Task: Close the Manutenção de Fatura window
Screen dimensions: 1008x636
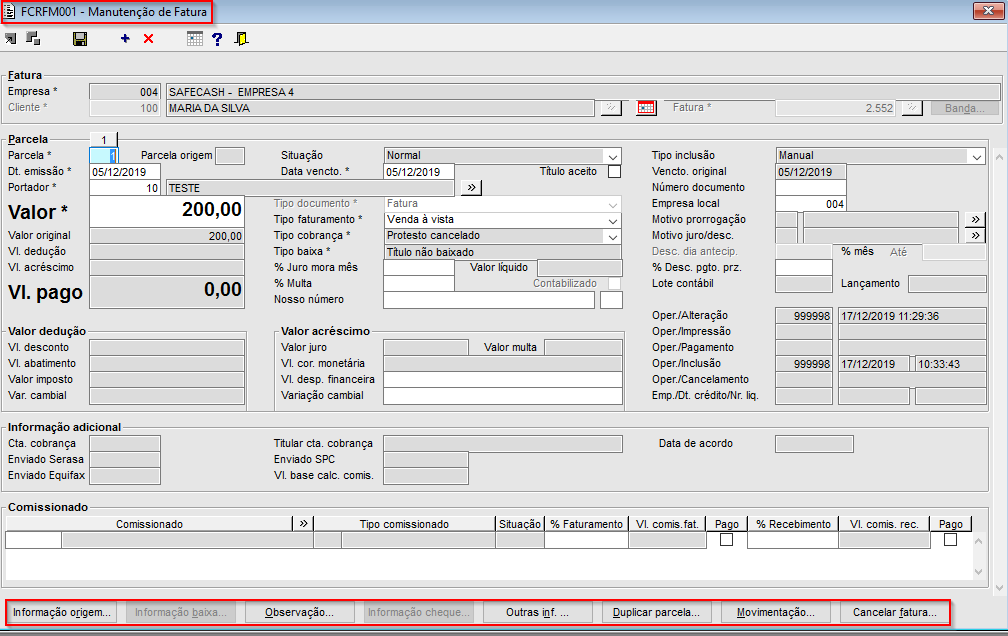Action: click(x=987, y=10)
